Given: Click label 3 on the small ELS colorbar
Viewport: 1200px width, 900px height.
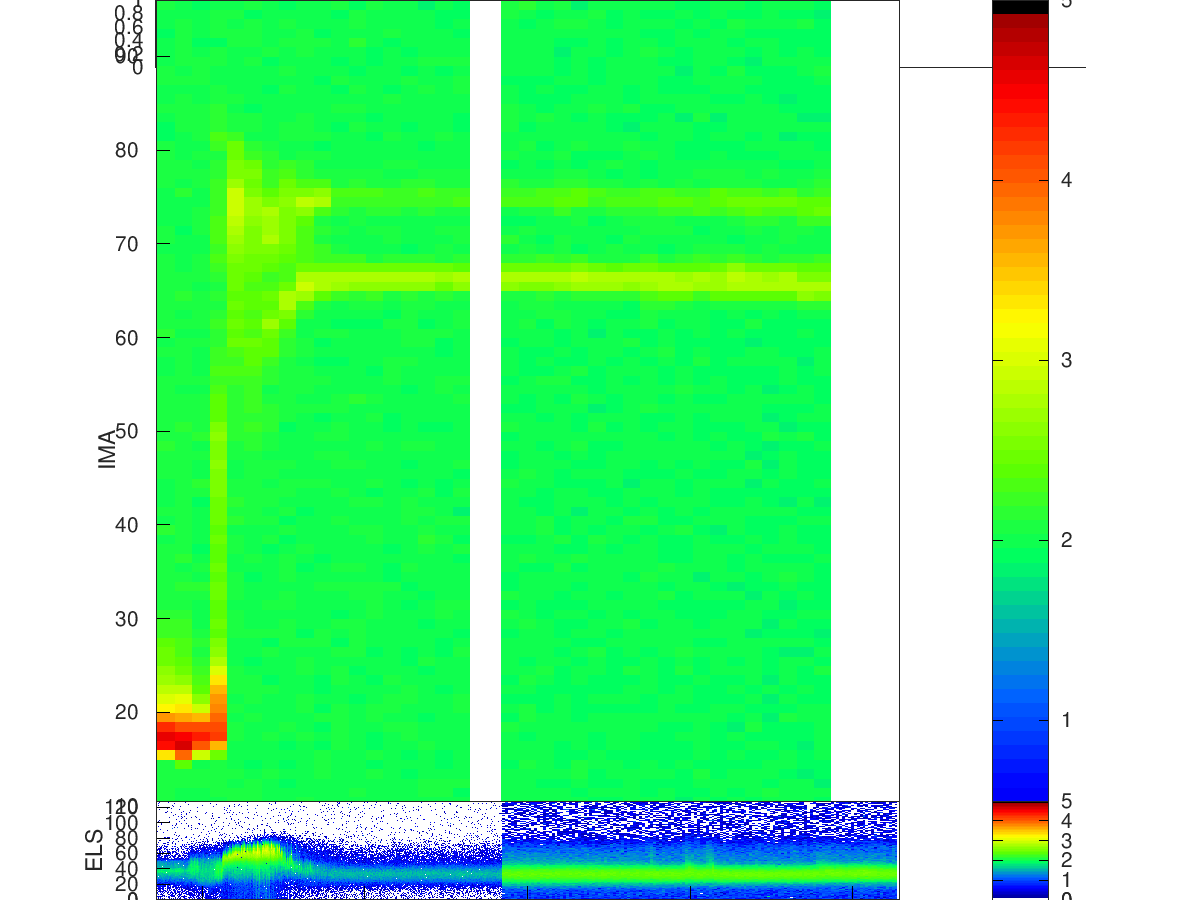Looking at the screenshot, I should point(1066,840).
